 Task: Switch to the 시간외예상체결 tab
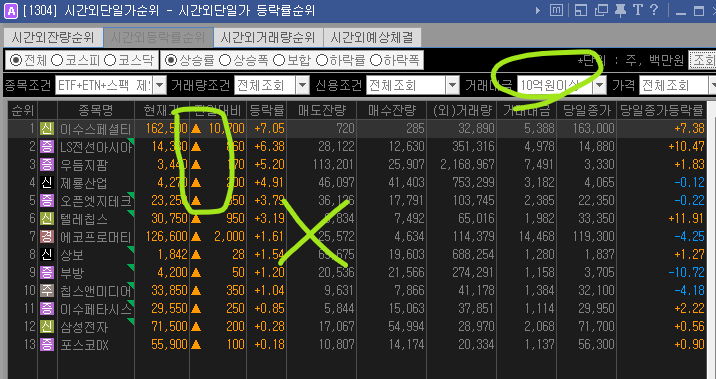point(372,37)
